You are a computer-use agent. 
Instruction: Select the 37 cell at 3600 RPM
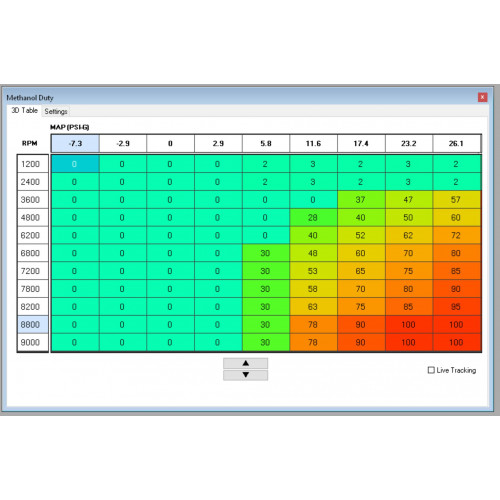[361, 200]
